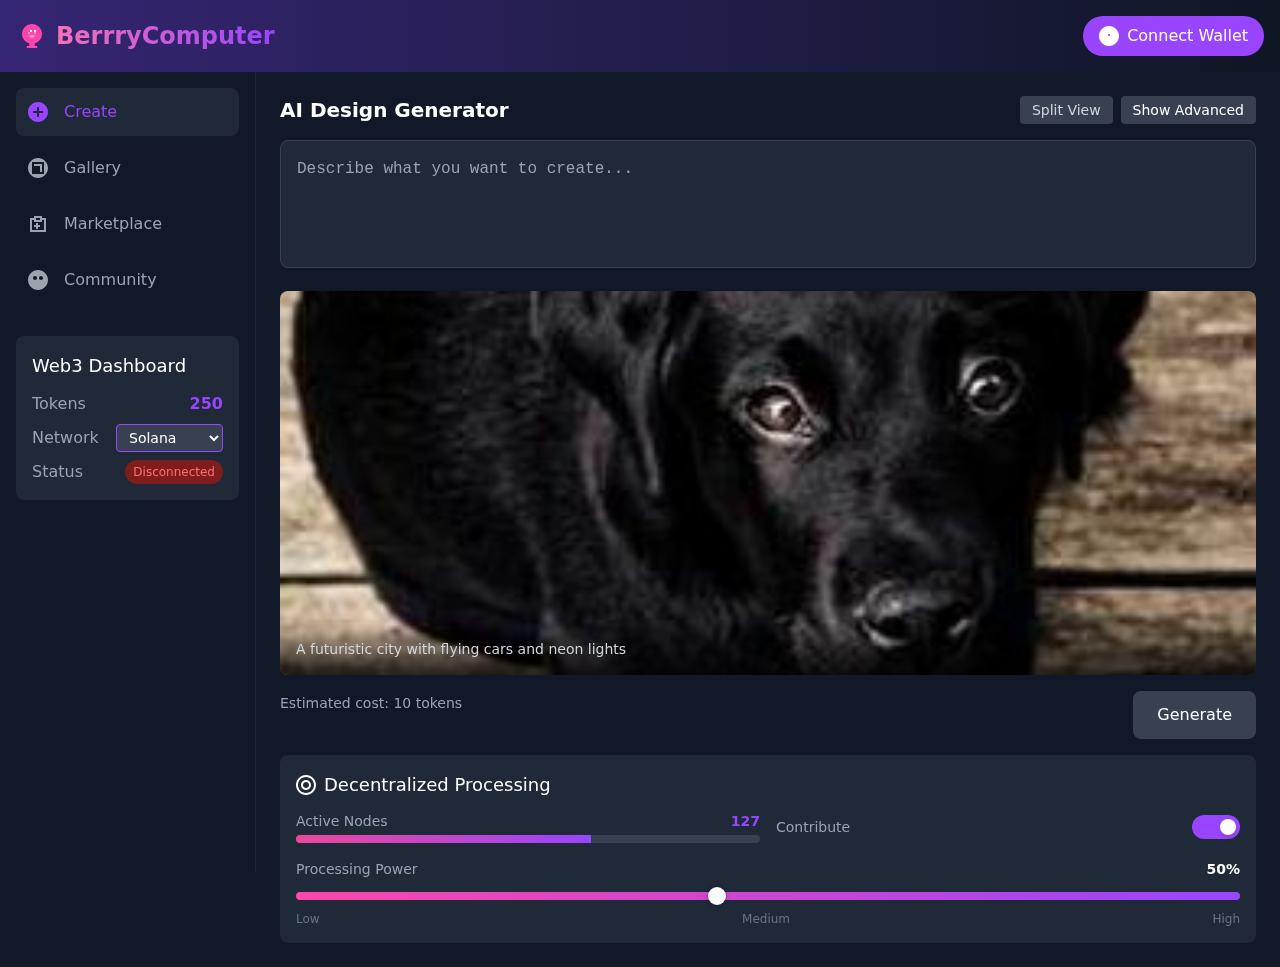The image size is (1280, 967).
Task: Click the Disconnected status badge
Action: [174, 472]
